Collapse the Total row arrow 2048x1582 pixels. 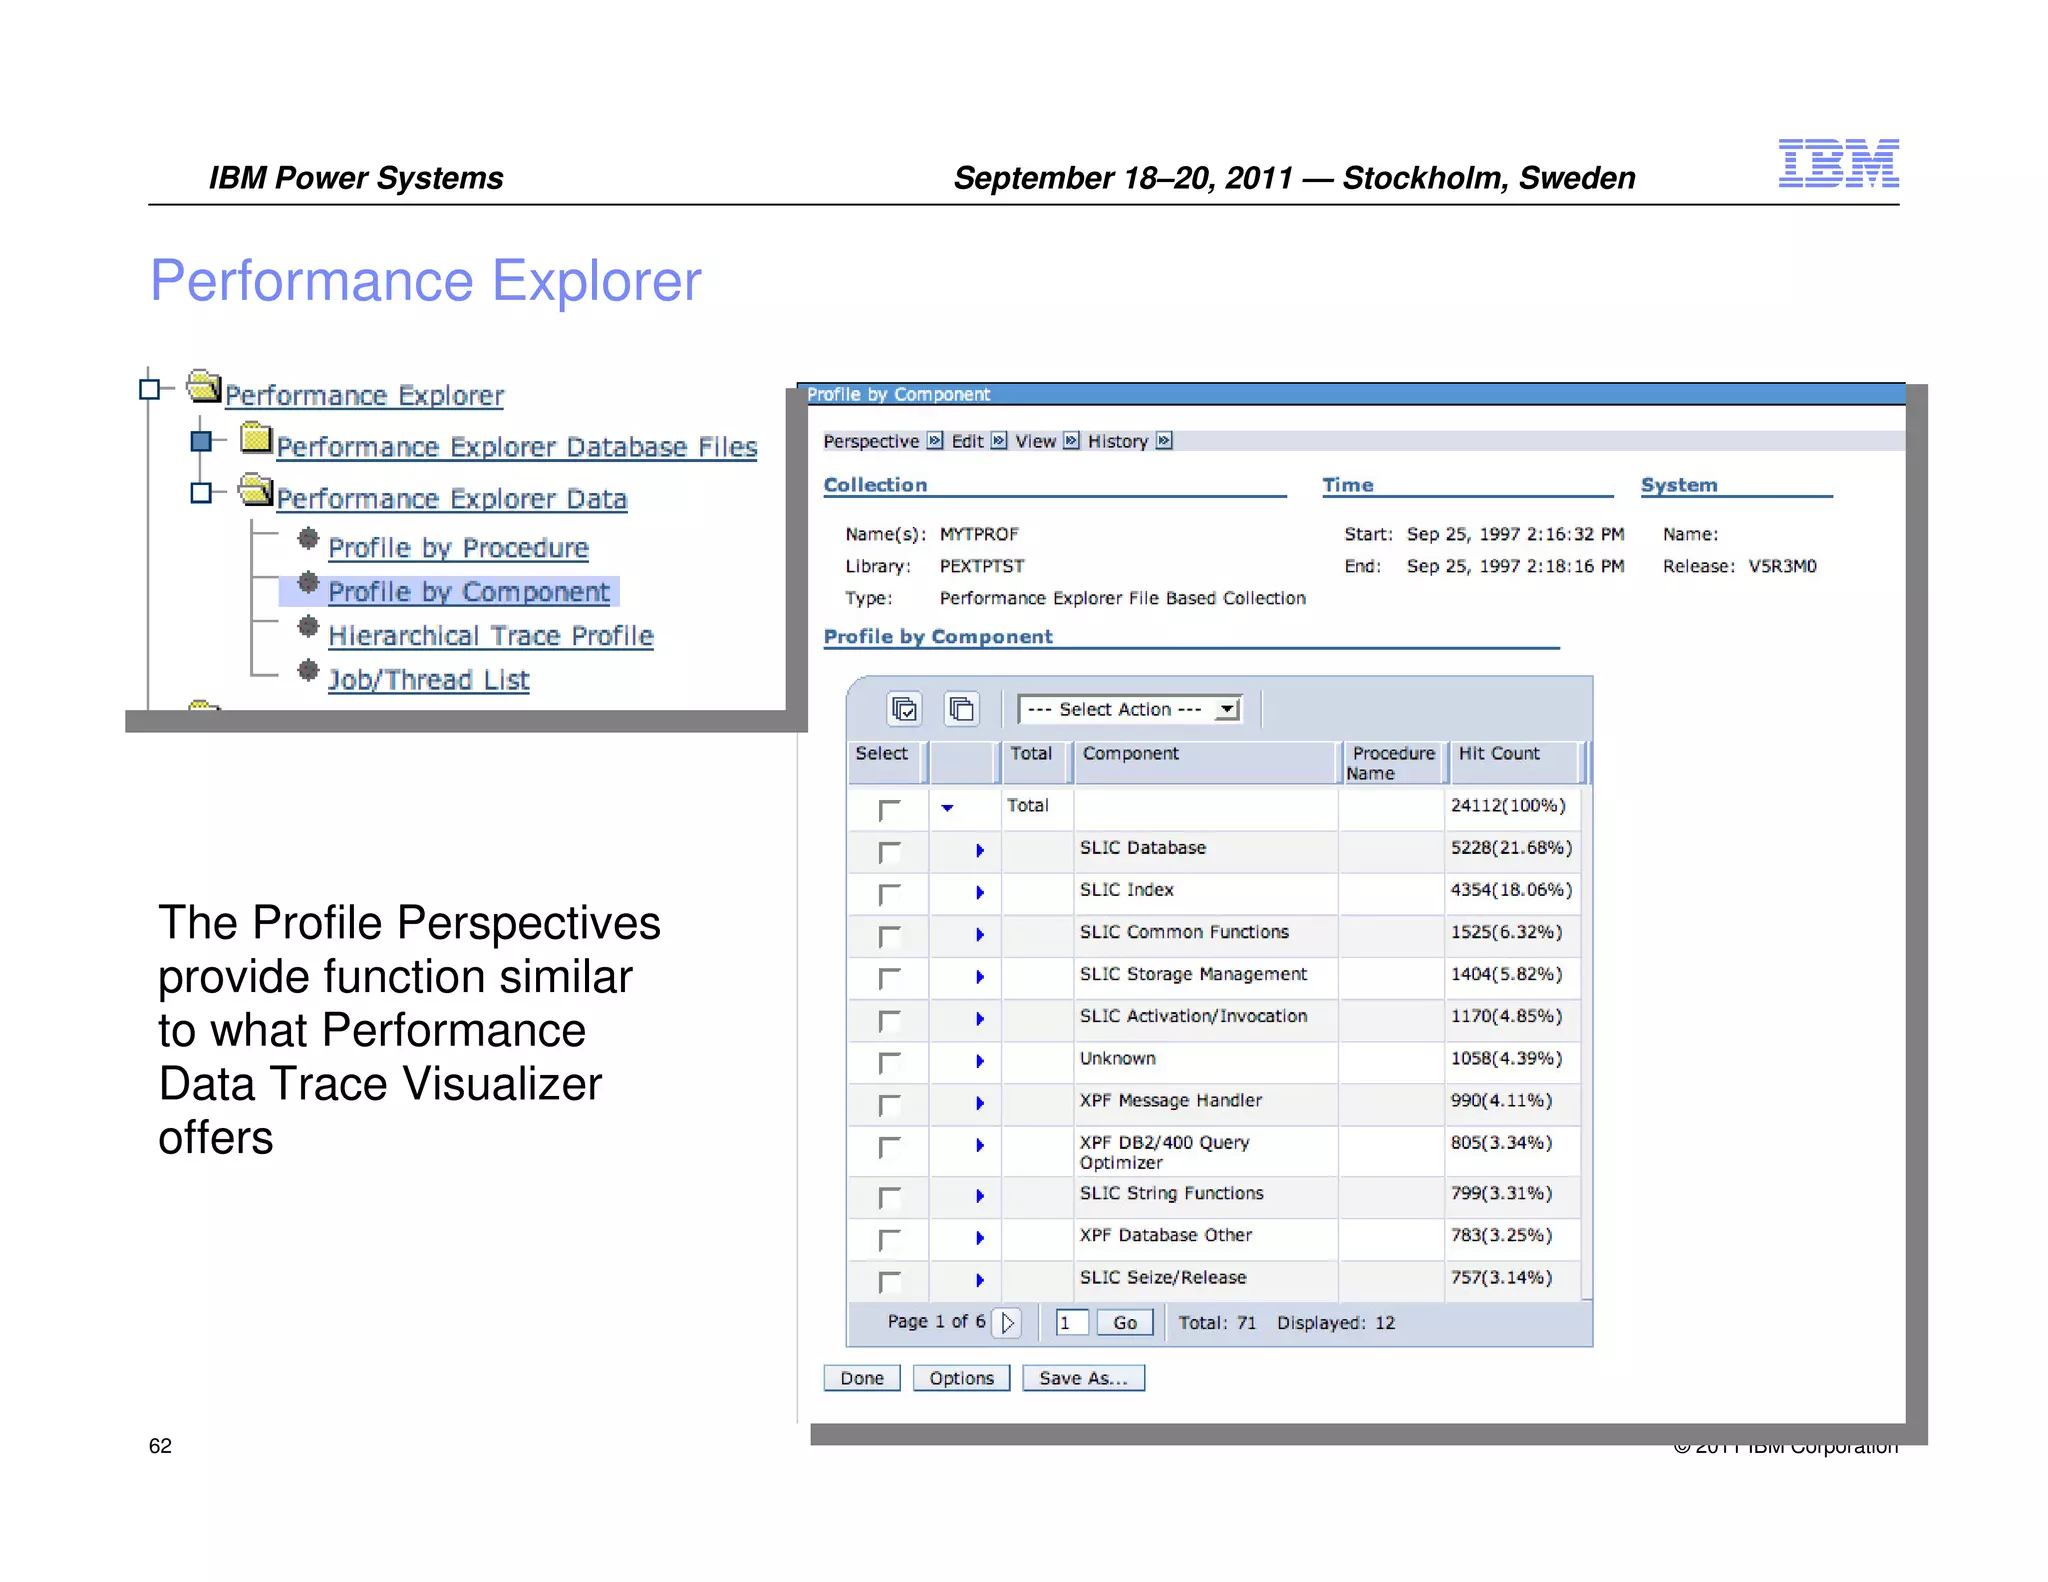(x=947, y=808)
